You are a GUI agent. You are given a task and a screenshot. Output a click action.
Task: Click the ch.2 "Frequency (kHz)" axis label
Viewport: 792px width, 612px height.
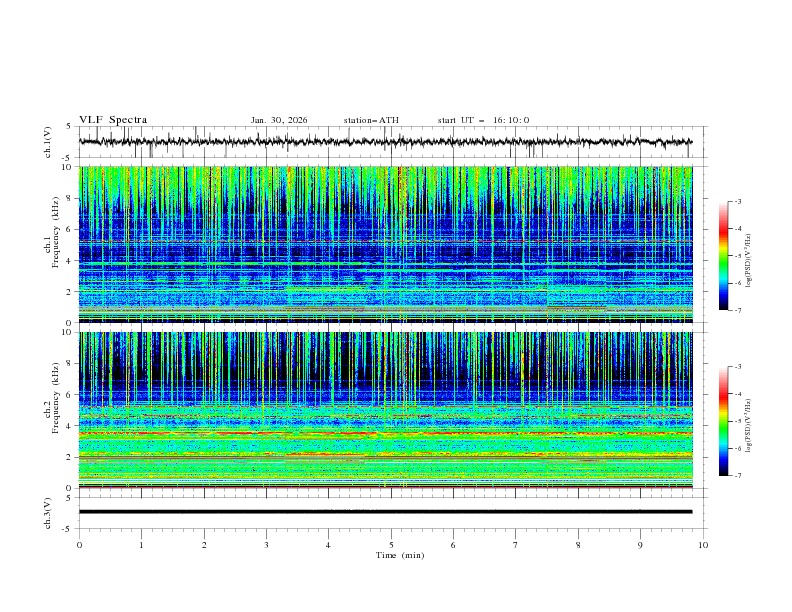56,398
